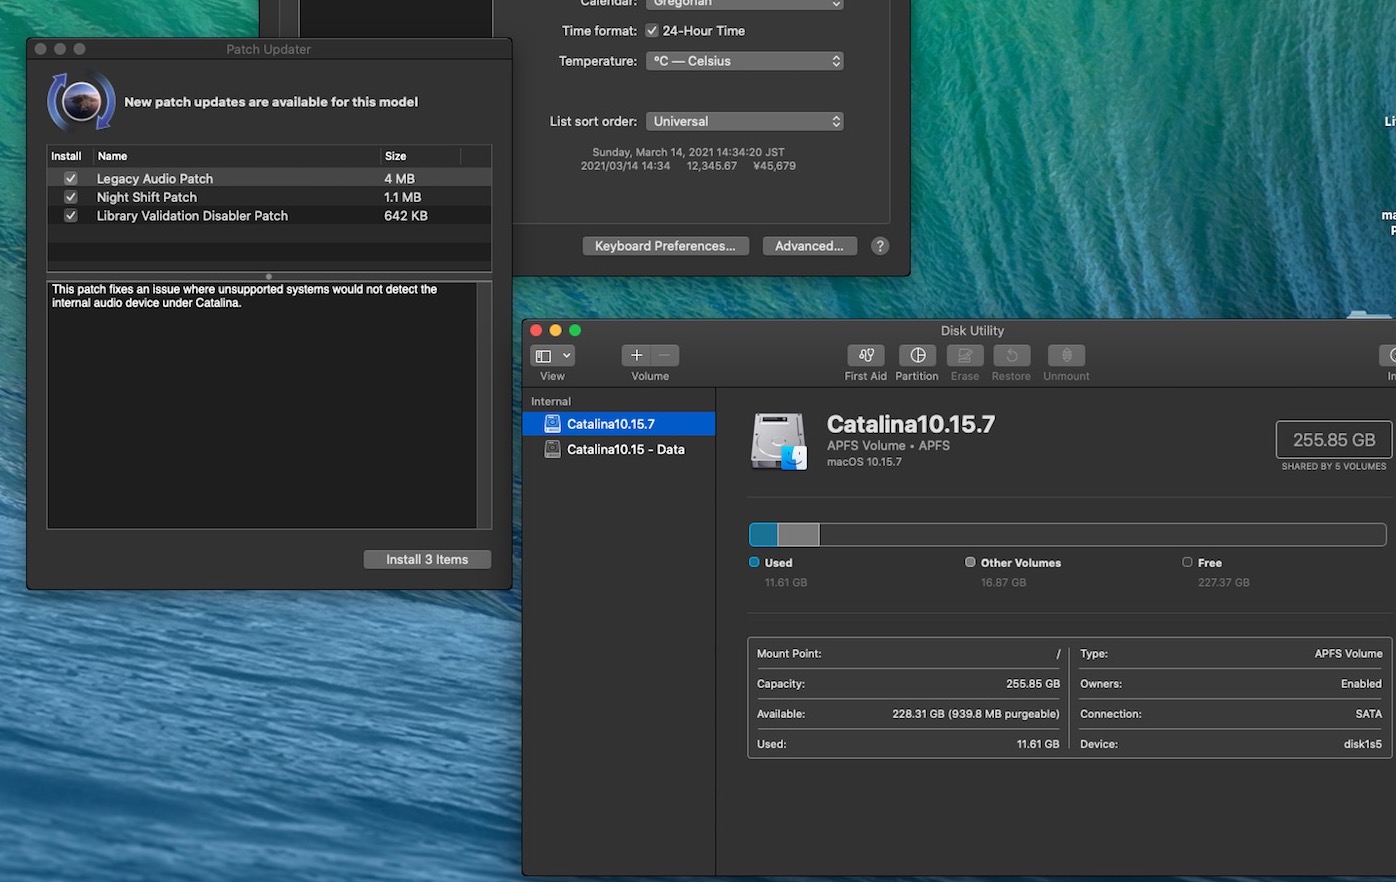Select Catalina10.15.7 volume in sidebar
Image resolution: width=1396 pixels, height=882 pixels.
pyautogui.click(x=619, y=424)
